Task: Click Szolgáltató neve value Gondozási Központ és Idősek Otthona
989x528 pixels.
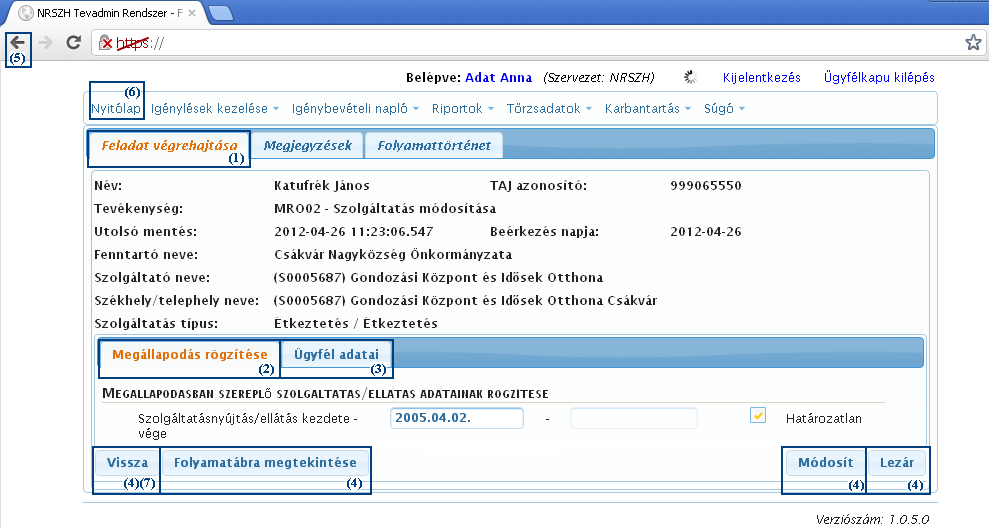Action: click(x=438, y=278)
